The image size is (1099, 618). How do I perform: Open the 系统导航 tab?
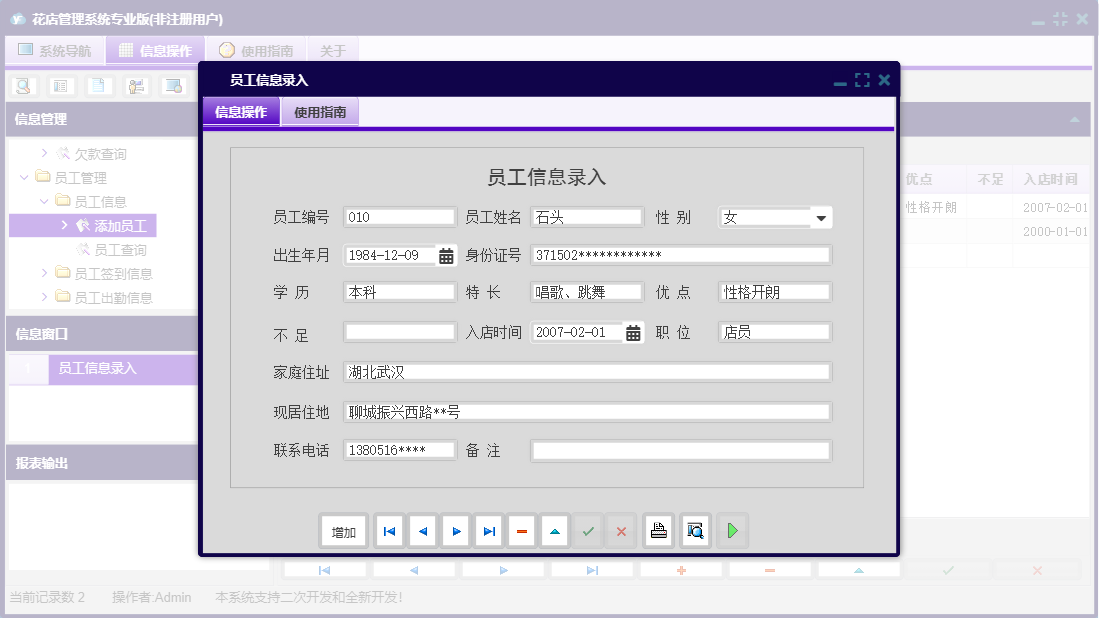54,49
